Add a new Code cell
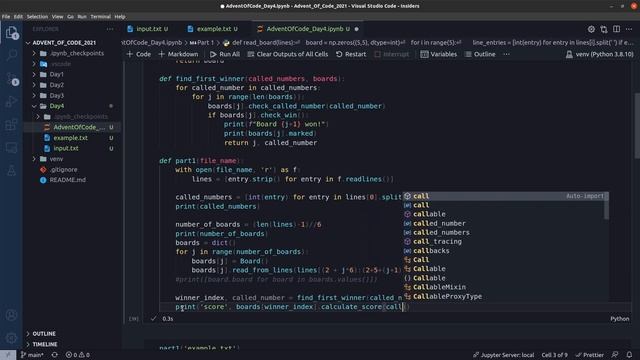This screenshot has width=640, height=360. (138, 54)
